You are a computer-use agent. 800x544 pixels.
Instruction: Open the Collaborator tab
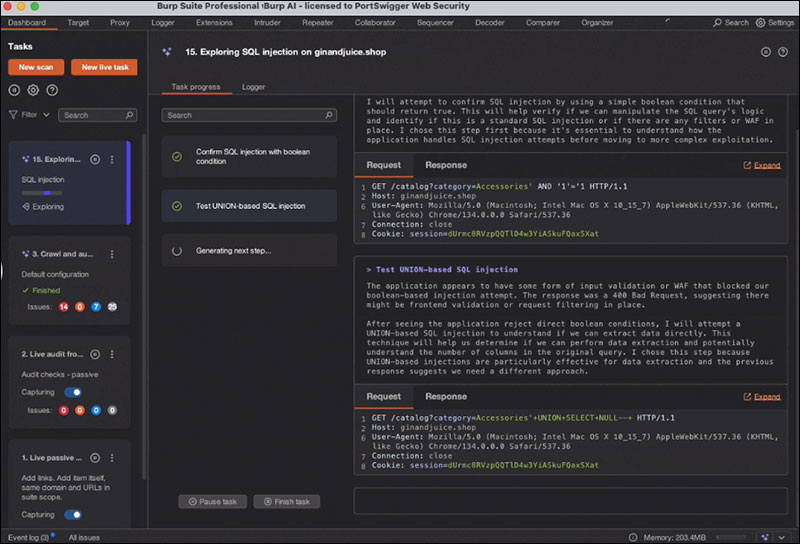click(x=375, y=22)
